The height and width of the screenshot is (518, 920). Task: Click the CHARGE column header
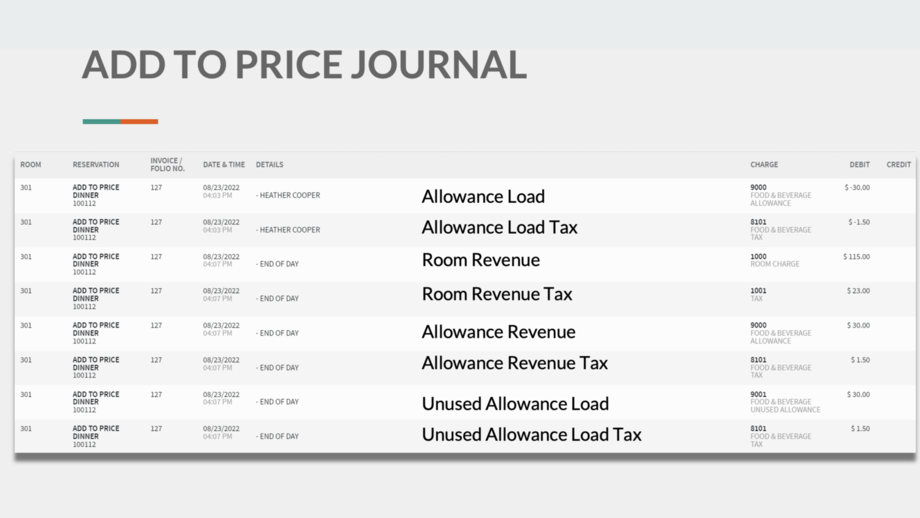point(764,165)
